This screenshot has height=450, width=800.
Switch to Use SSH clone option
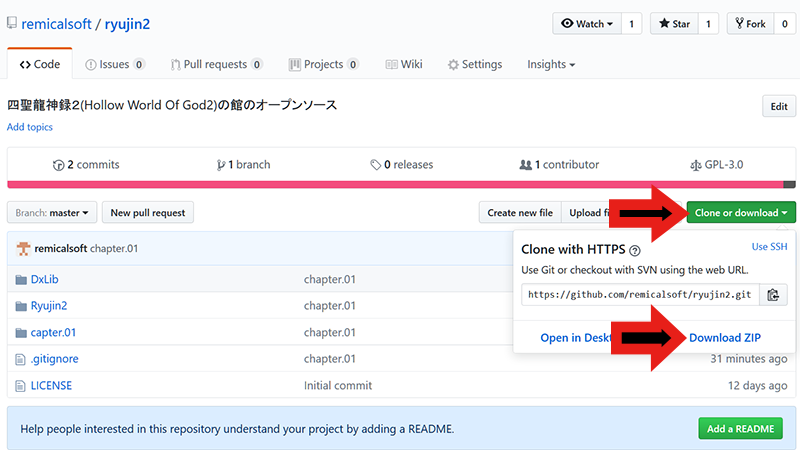pyautogui.click(x=769, y=246)
